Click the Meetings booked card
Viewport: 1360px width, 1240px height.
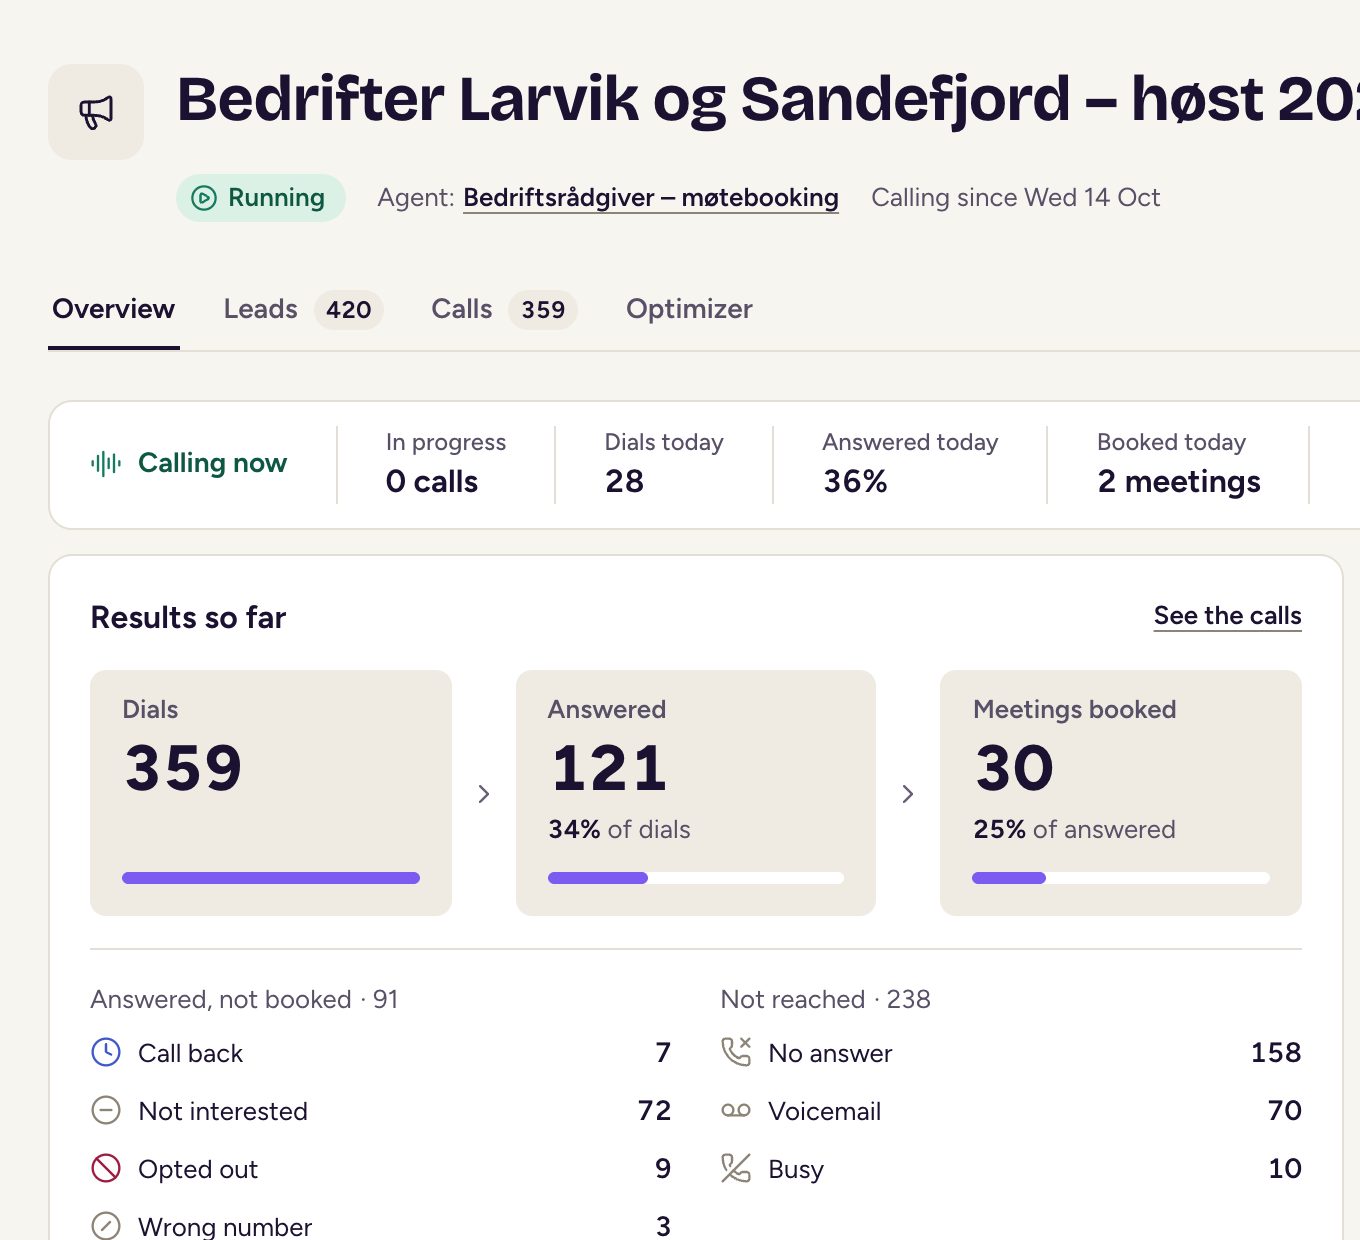coord(1121,793)
